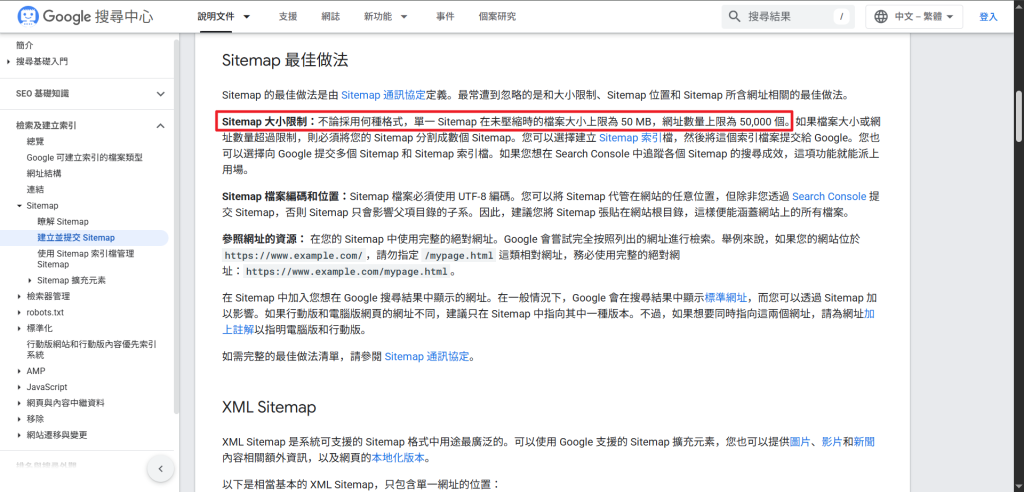Click the Sitemap 最佳做法 heading
The height and width of the screenshot is (492, 1024).
285,61
